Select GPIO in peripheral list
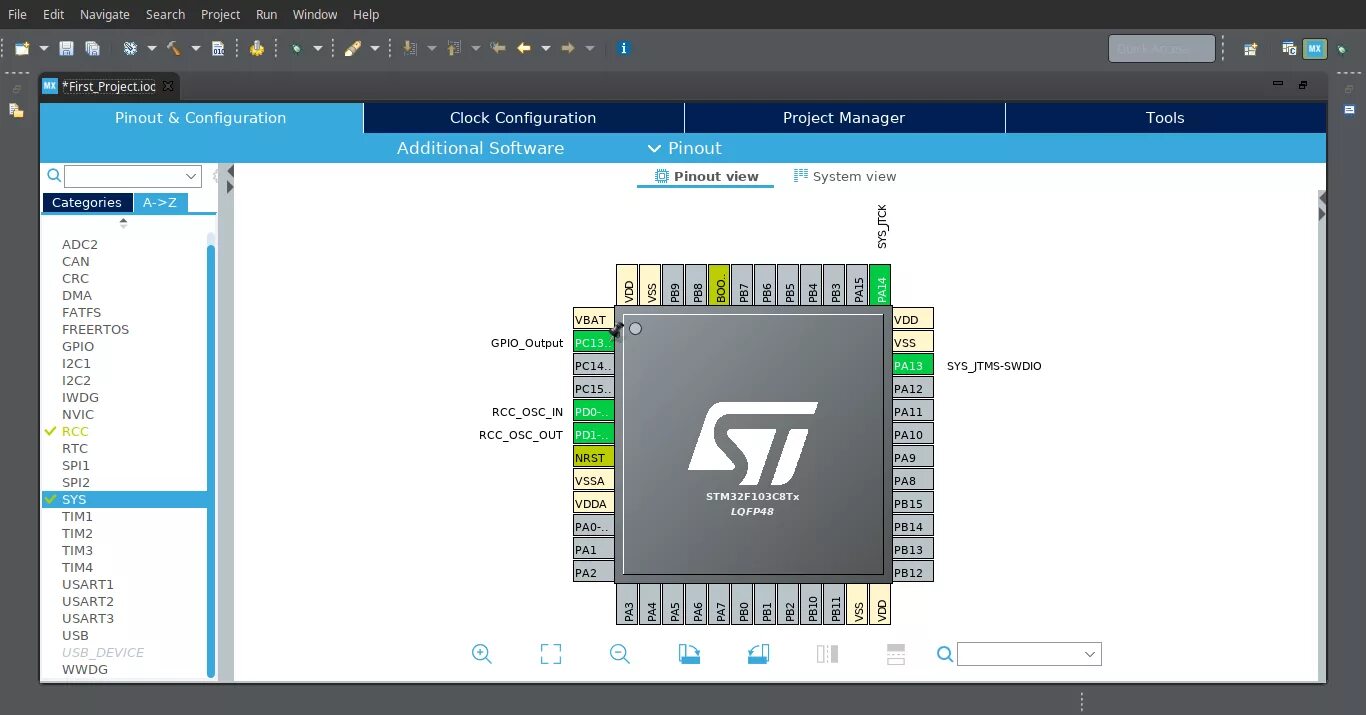 pos(78,346)
